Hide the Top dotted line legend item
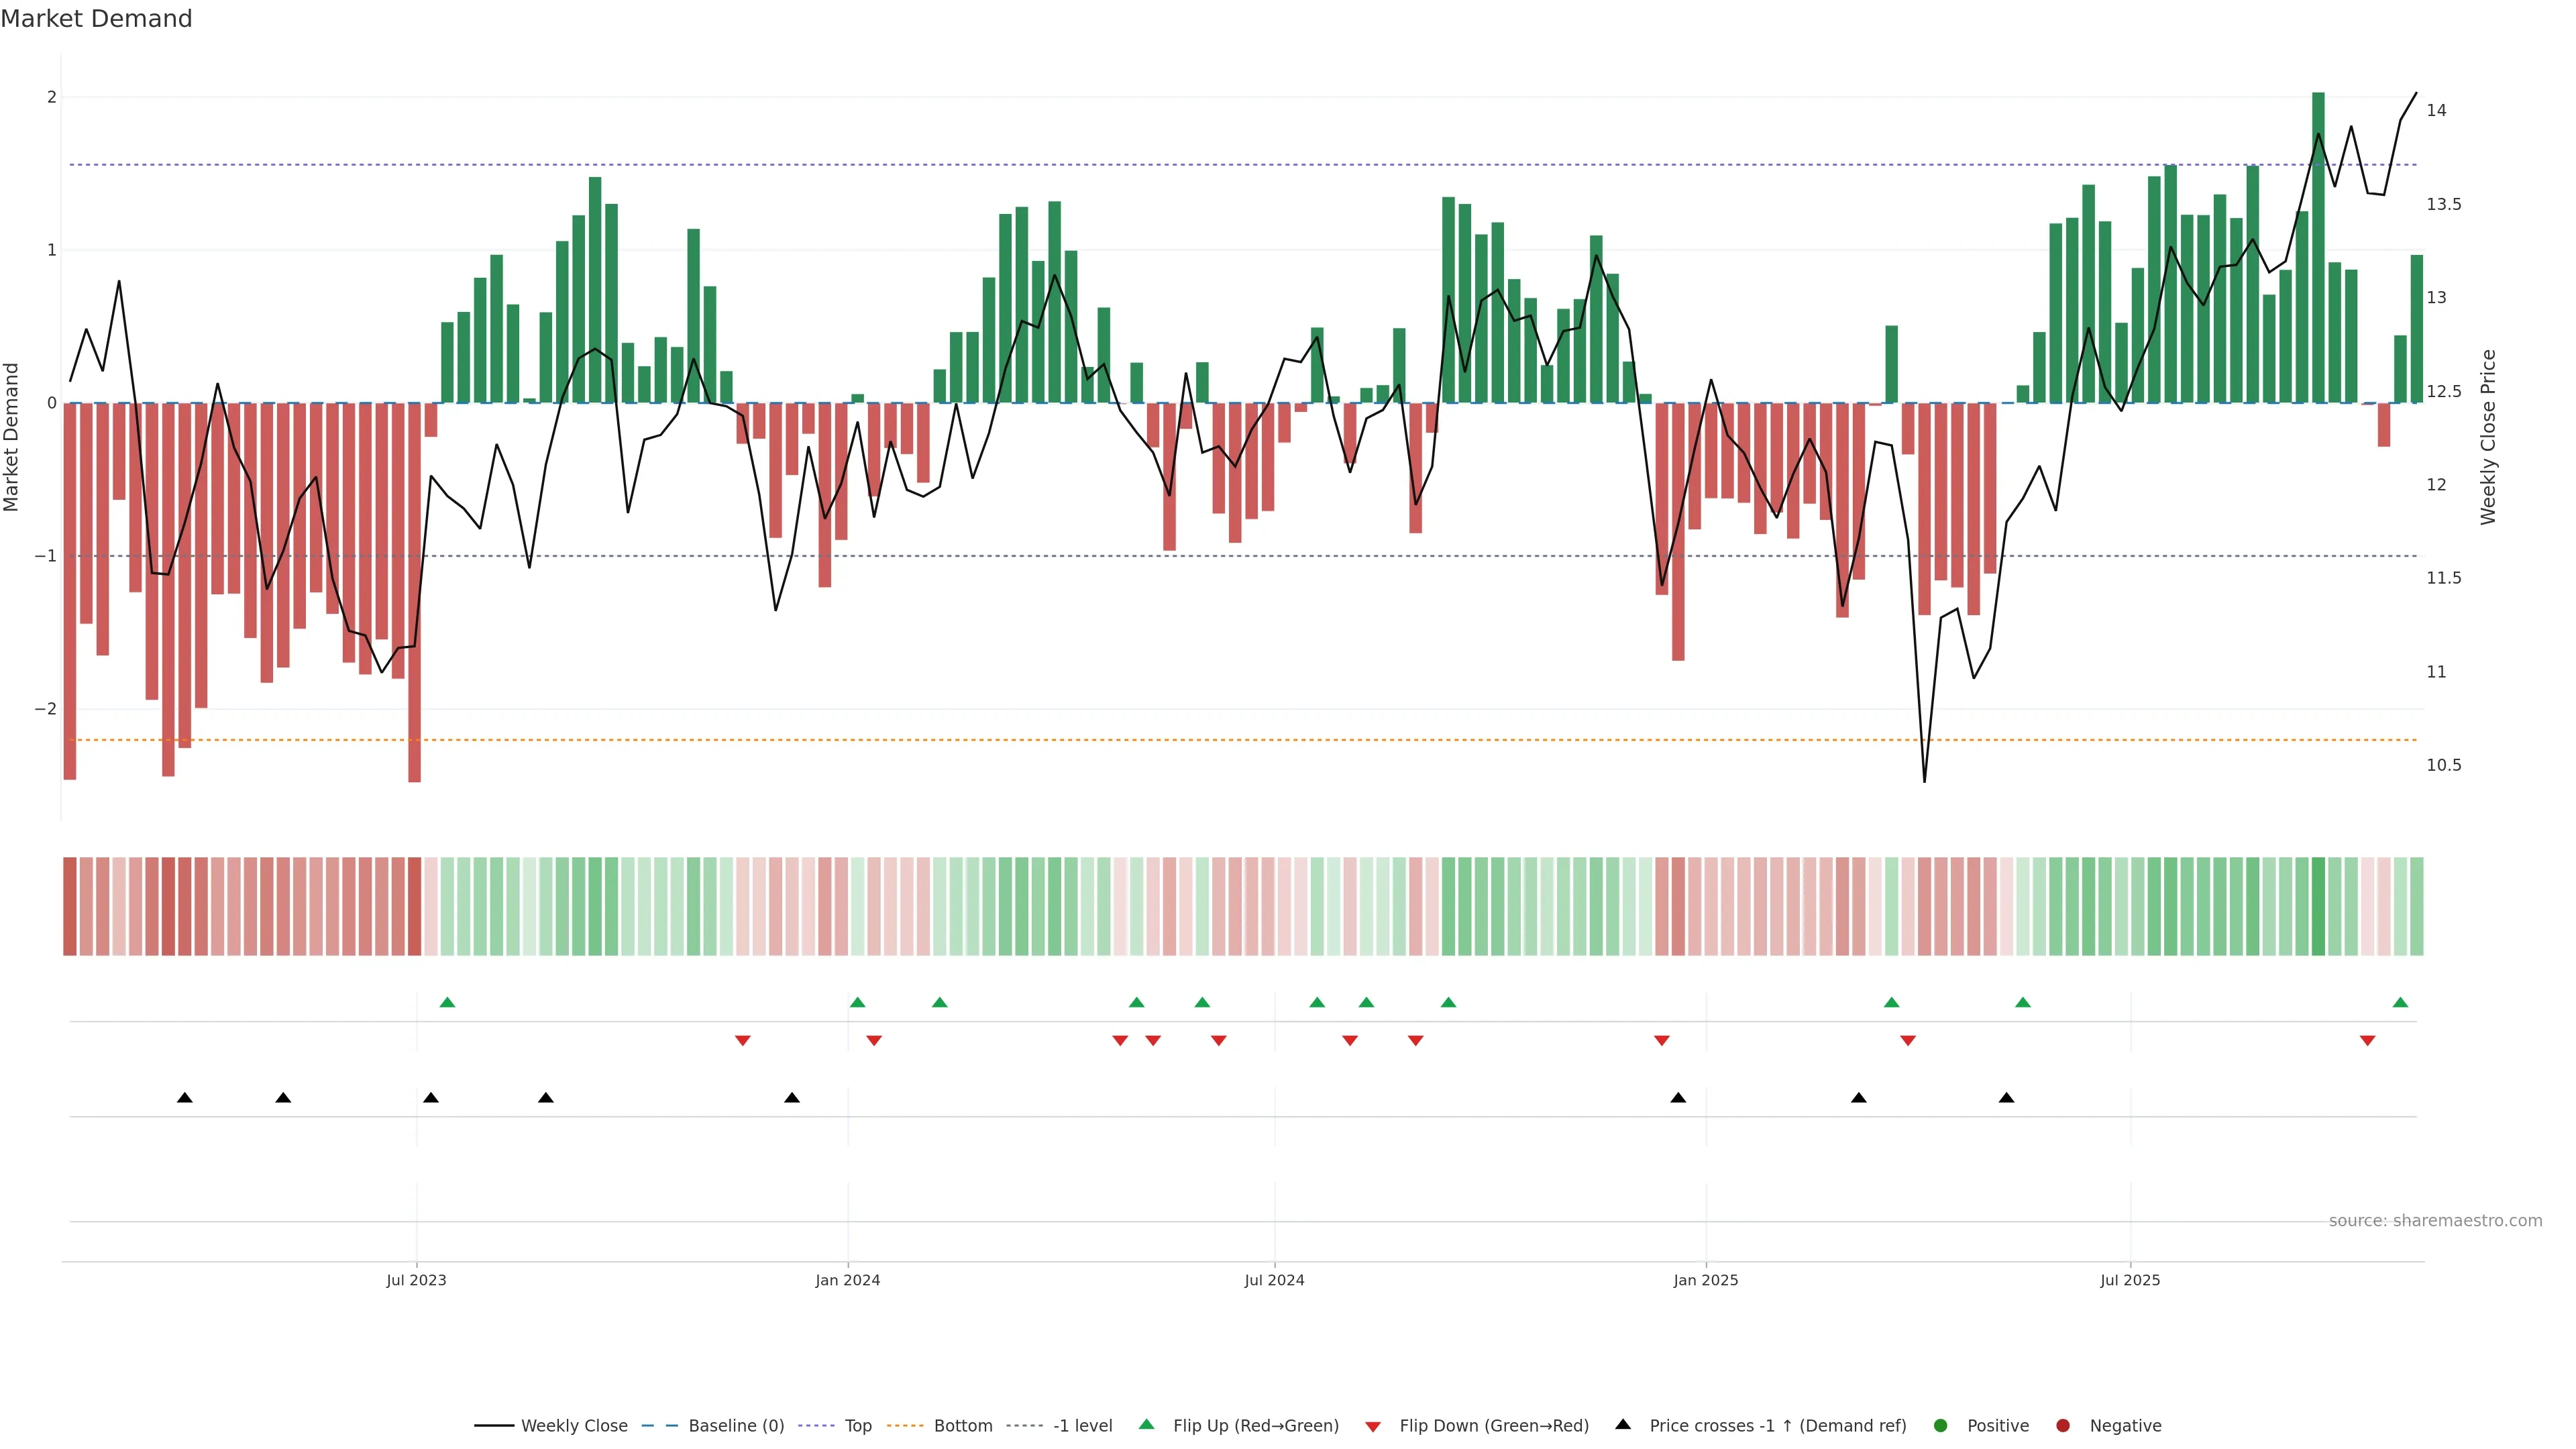This screenshot has height=1449, width=2576. coord(857,1426)
